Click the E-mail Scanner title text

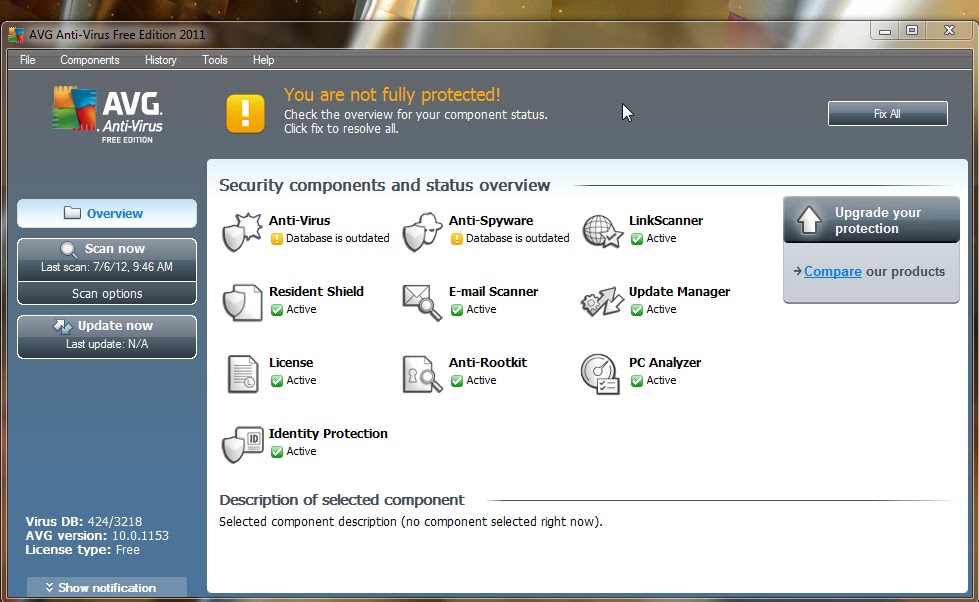[493, 292]
